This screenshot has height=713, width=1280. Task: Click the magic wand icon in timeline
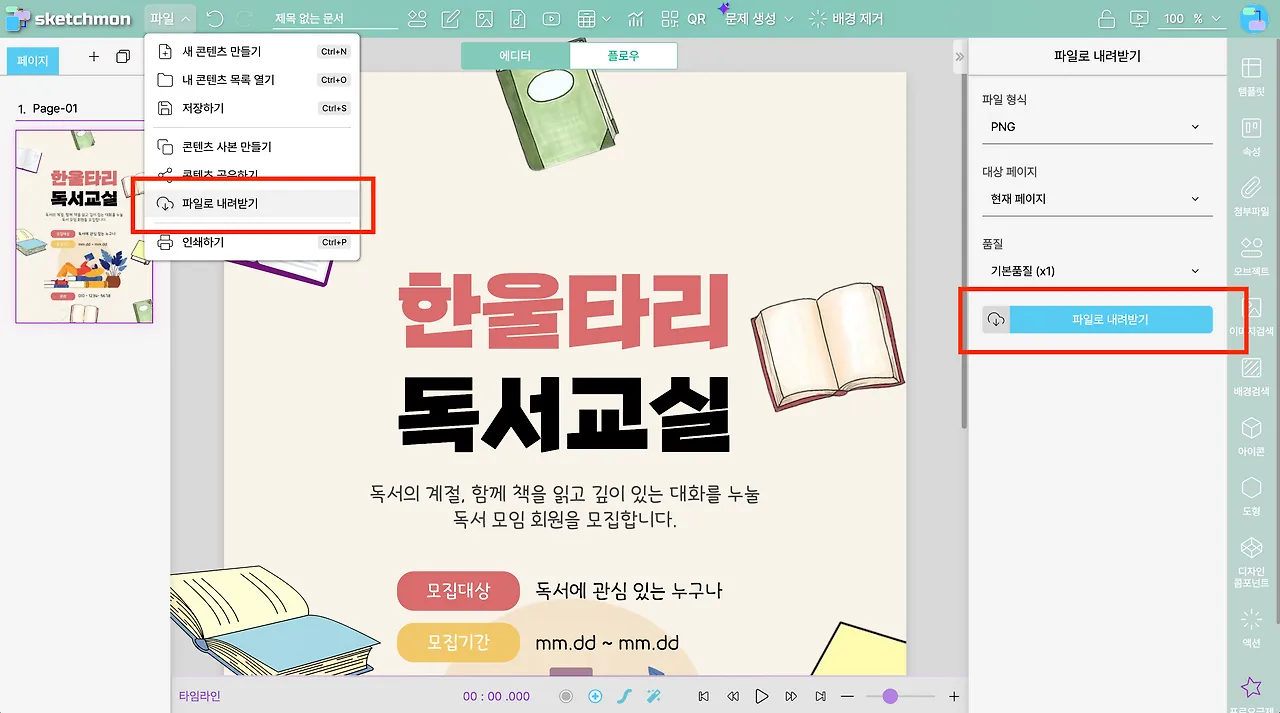(654, 696)
